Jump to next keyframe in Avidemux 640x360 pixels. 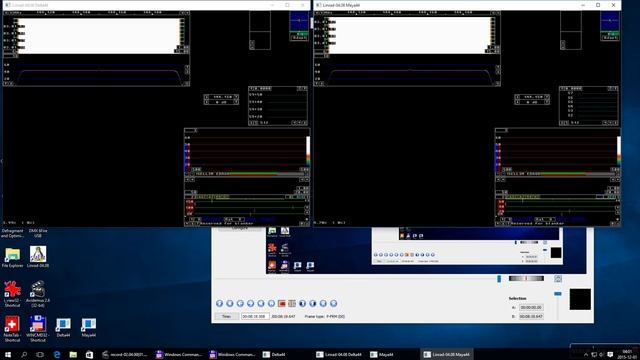click(271, 303)
